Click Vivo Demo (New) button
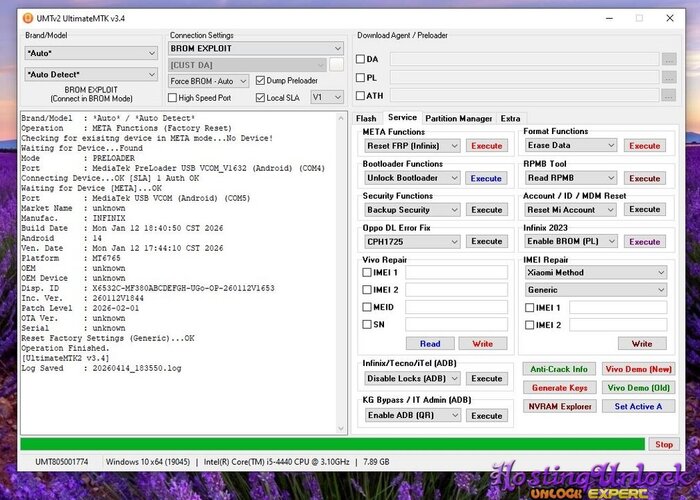The image size is (700, 500). pos(638,369)
